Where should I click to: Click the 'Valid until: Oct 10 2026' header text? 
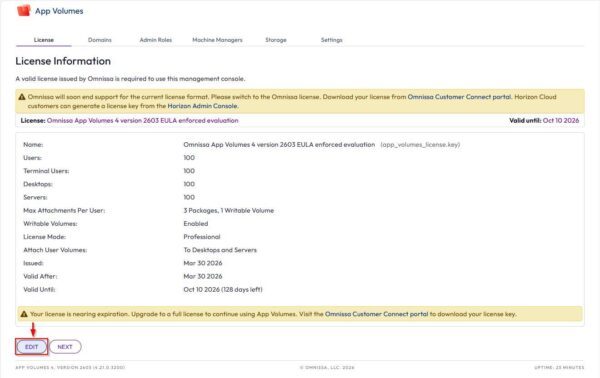pyautogui.click(x=544, y=121)
